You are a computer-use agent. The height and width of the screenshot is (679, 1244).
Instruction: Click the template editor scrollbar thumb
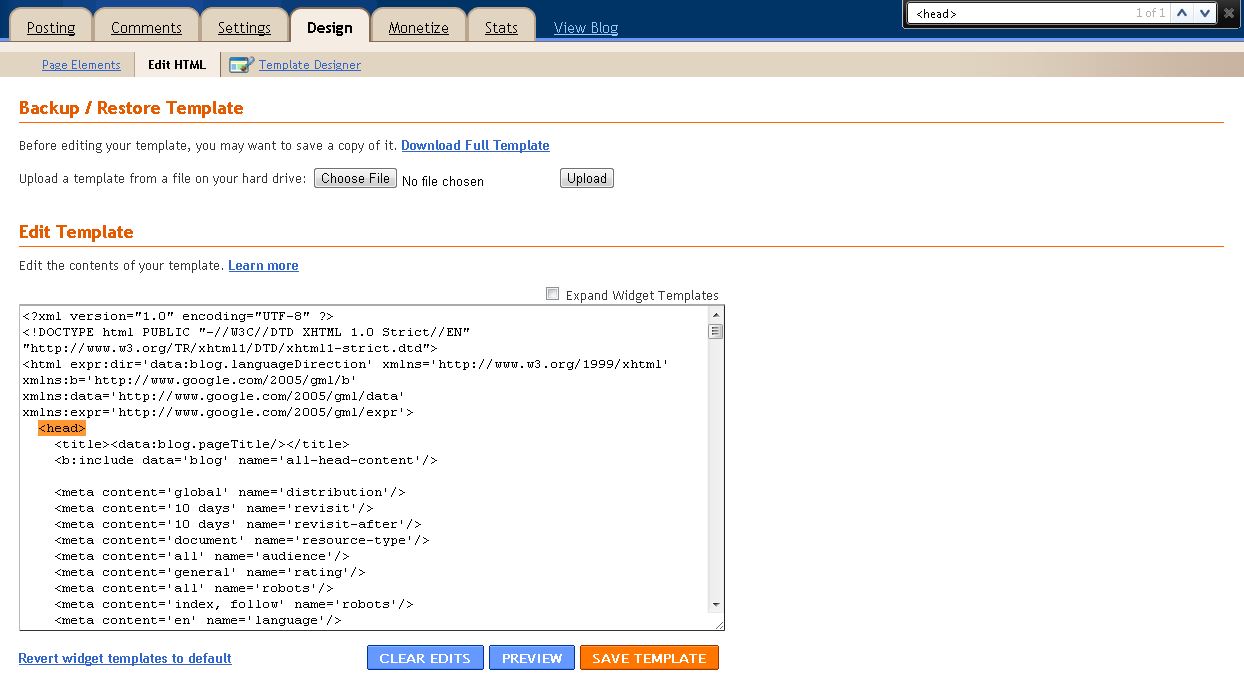click(715, 332)
